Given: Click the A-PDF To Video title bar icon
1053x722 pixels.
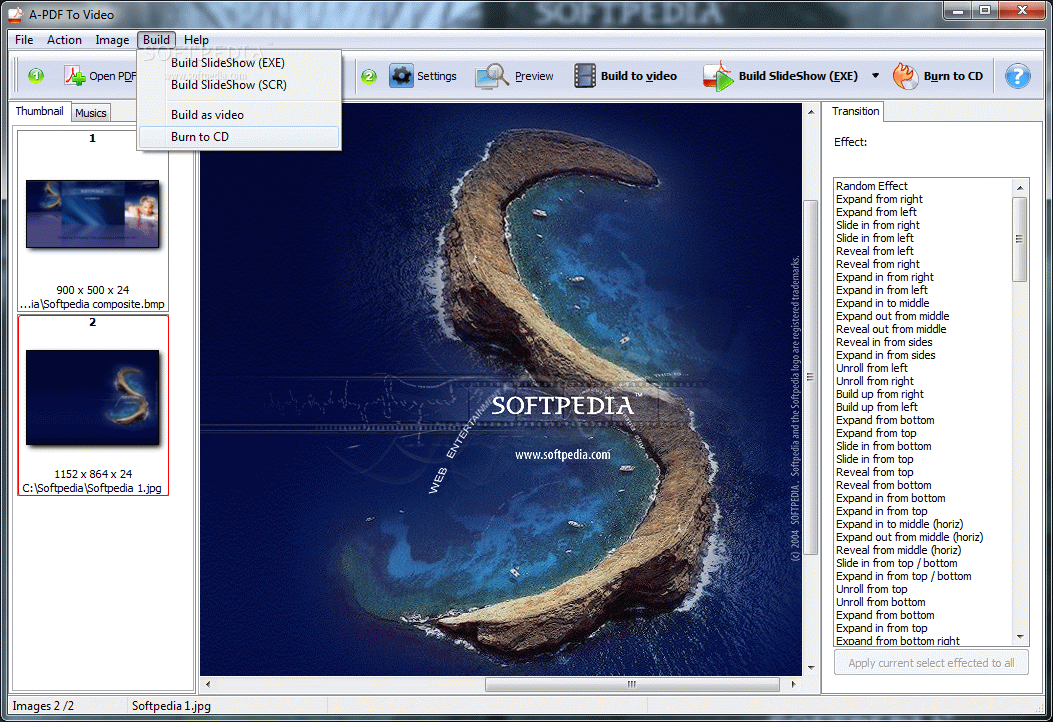Looking at the screenshot, I should (x=15, y=14).
